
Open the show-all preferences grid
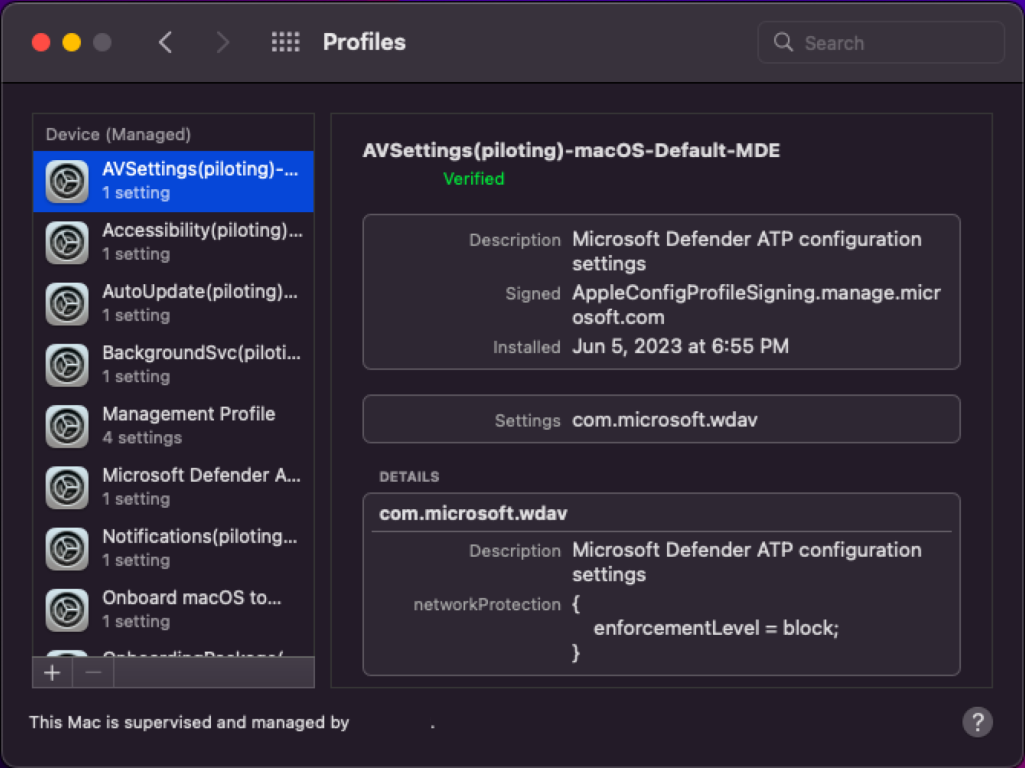pyautogui.click(x=286, y=42)
